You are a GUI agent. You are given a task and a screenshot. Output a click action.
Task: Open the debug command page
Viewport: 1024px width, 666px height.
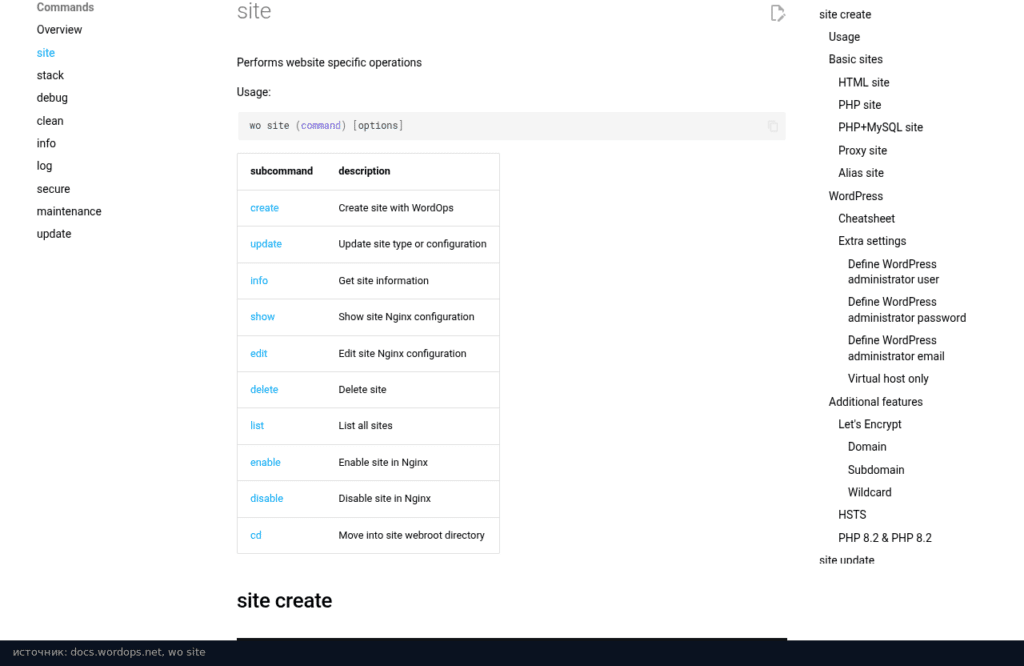point(52,98)
